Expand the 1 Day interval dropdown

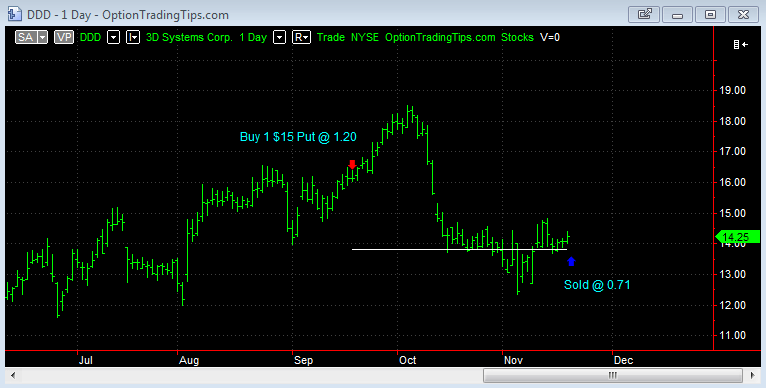(x=279, y=37)
